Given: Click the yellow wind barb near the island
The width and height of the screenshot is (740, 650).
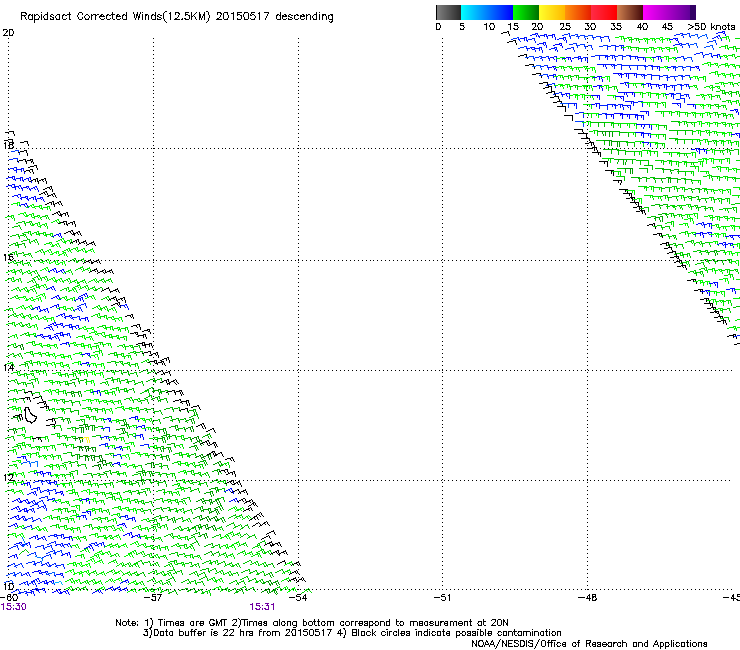Looking at the screenshot, I should [85, 439].
